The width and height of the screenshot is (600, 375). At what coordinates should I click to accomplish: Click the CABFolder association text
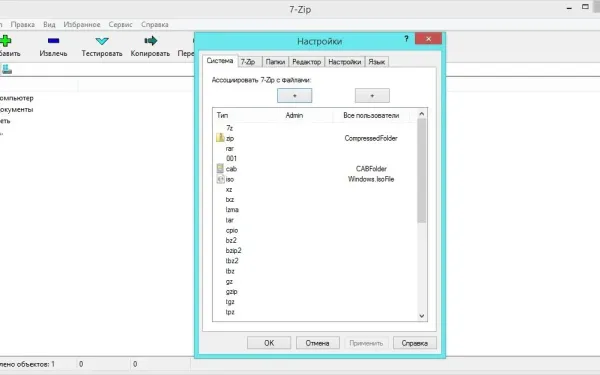[x=371, y=168]
